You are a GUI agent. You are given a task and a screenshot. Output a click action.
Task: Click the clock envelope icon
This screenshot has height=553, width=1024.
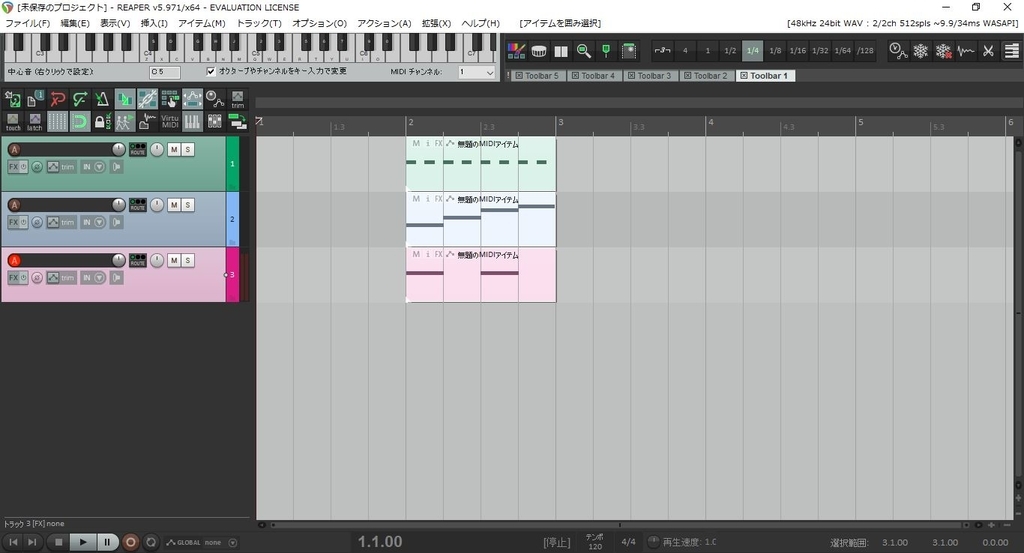click(x=898, y=50)
